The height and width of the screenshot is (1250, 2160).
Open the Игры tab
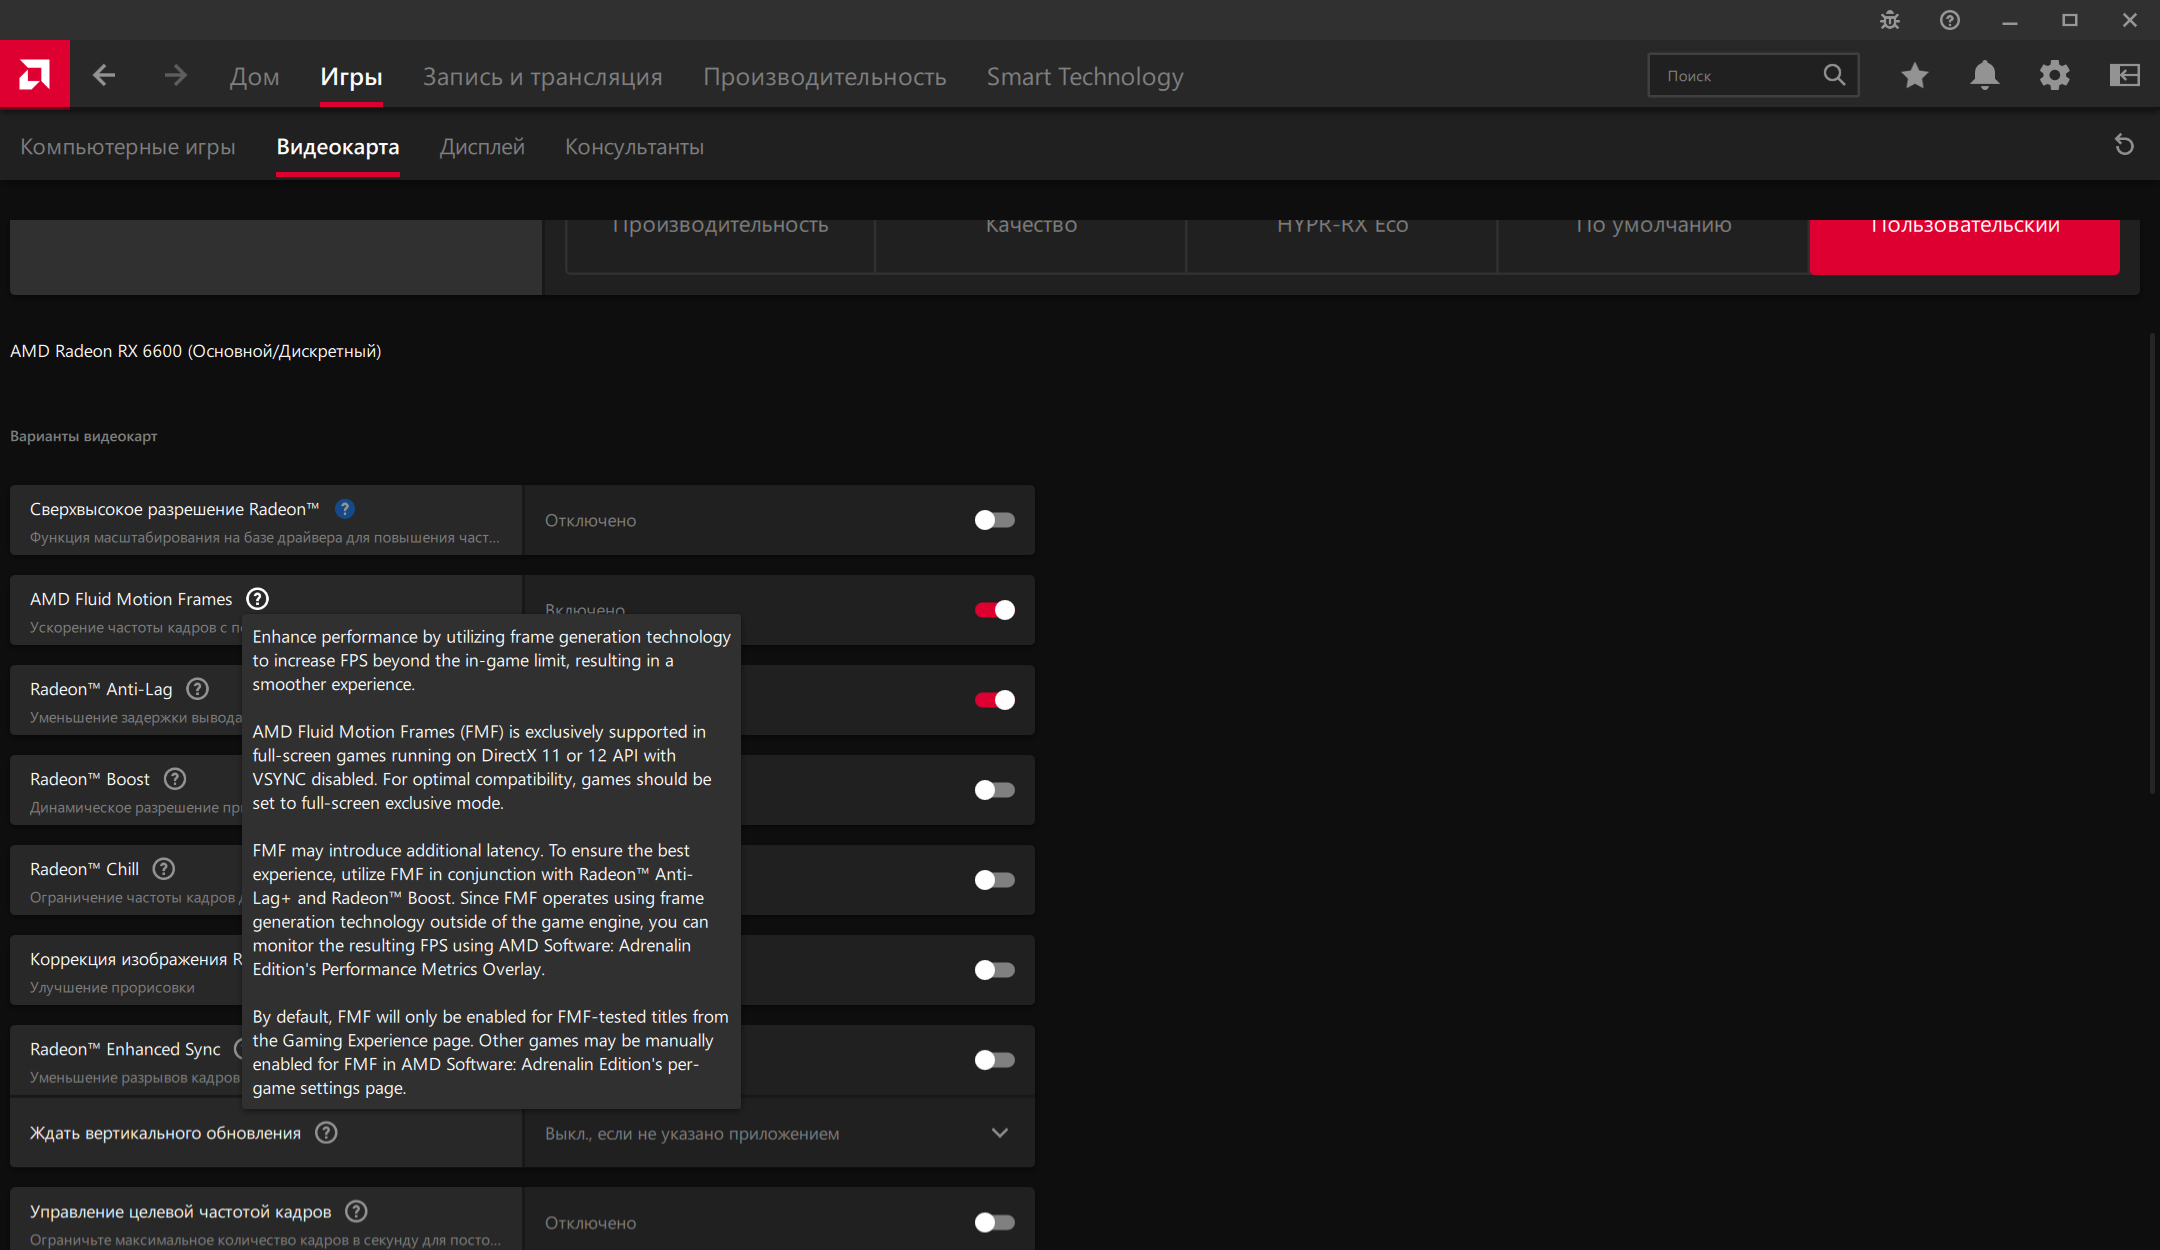[351, 76]
